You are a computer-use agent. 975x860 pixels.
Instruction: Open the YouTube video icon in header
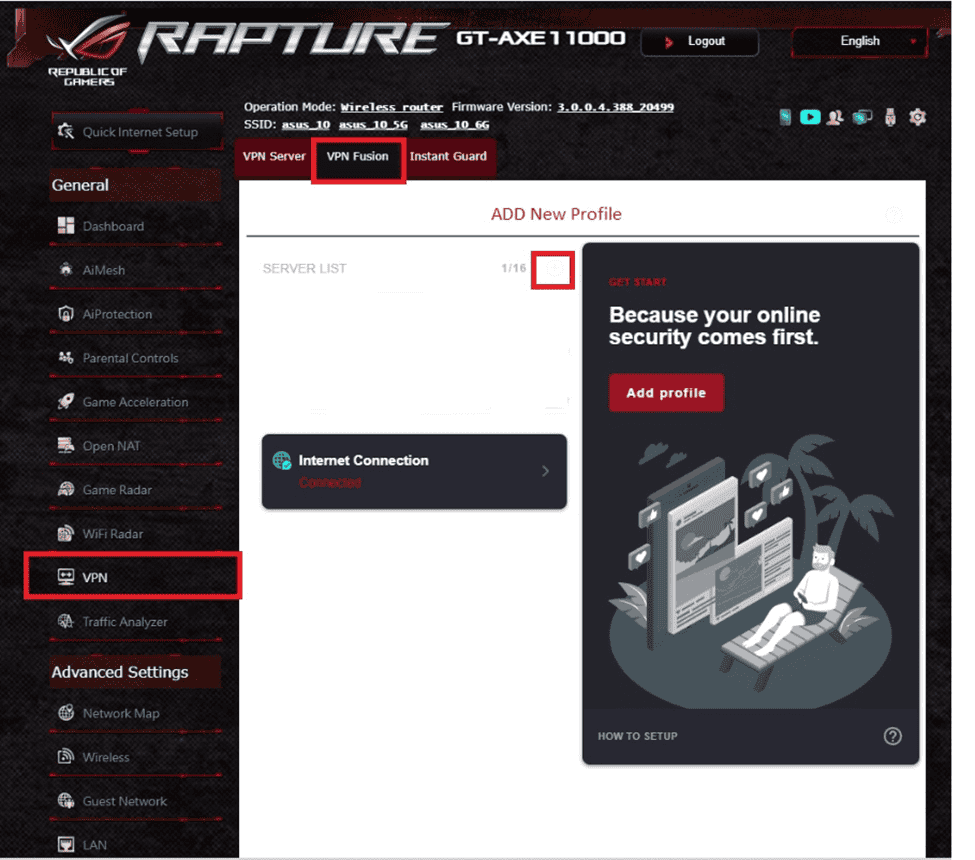click(810, 117)
